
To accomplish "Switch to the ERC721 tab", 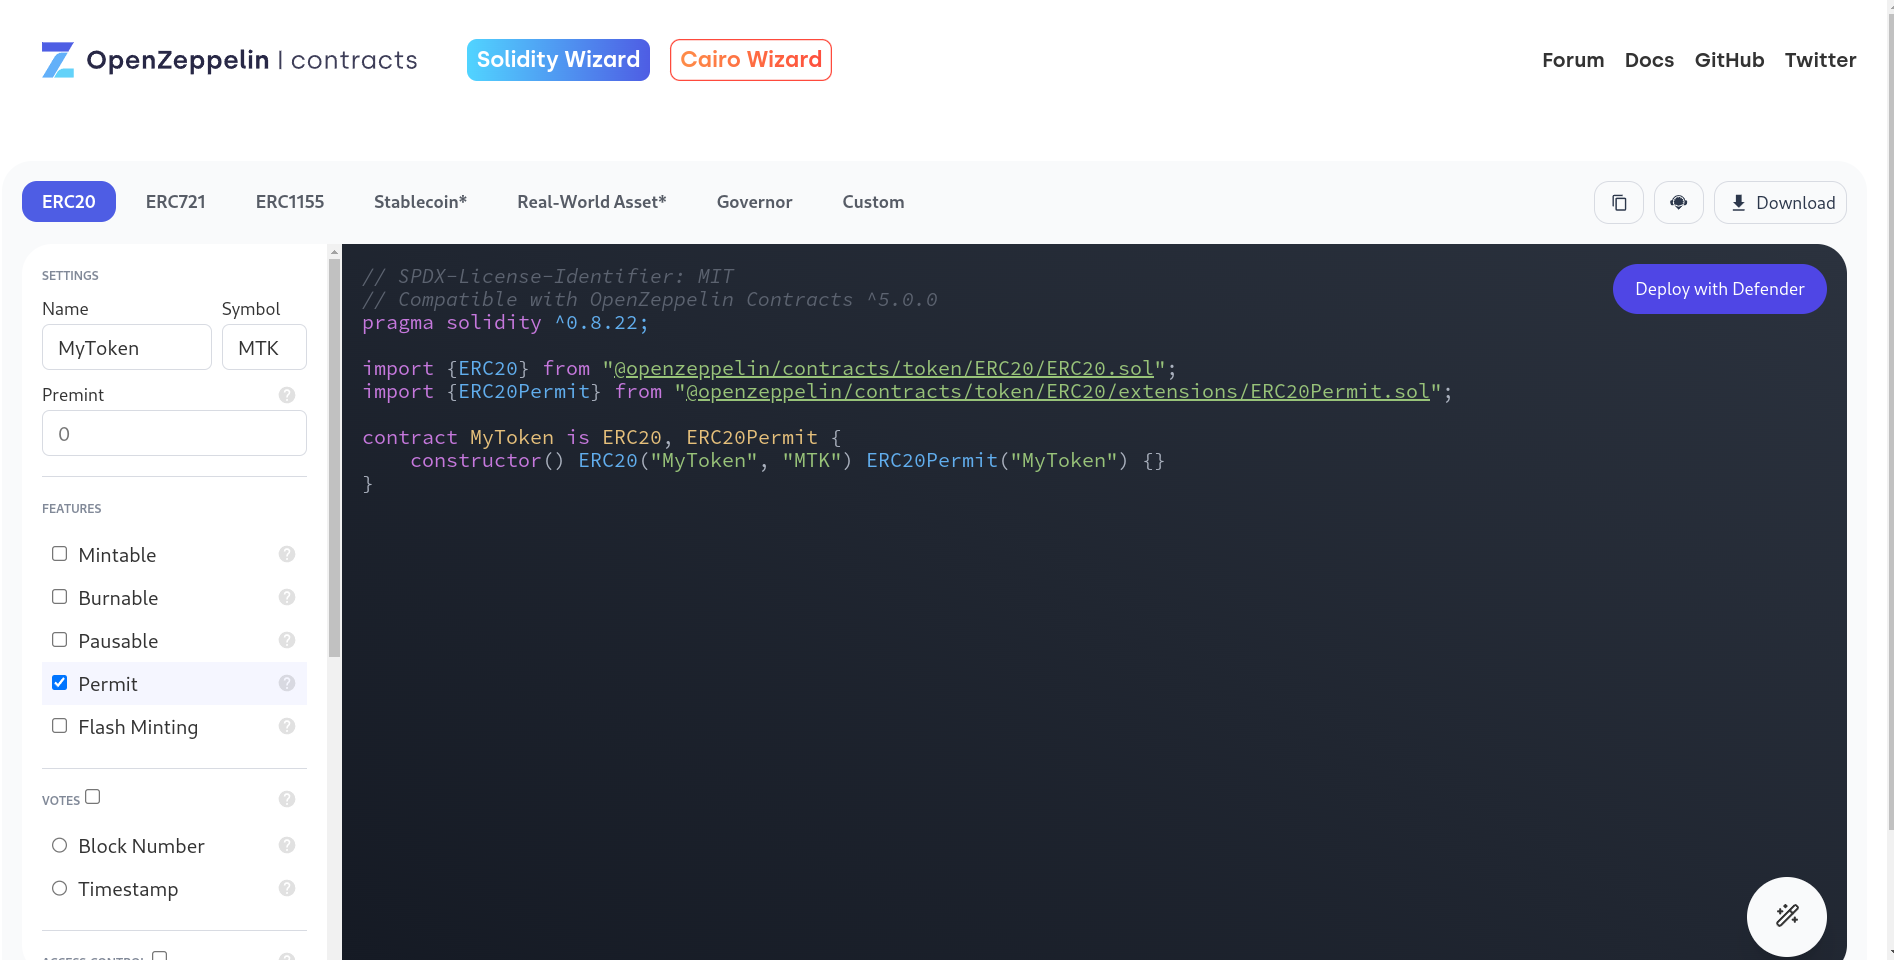I will [175, 202].
